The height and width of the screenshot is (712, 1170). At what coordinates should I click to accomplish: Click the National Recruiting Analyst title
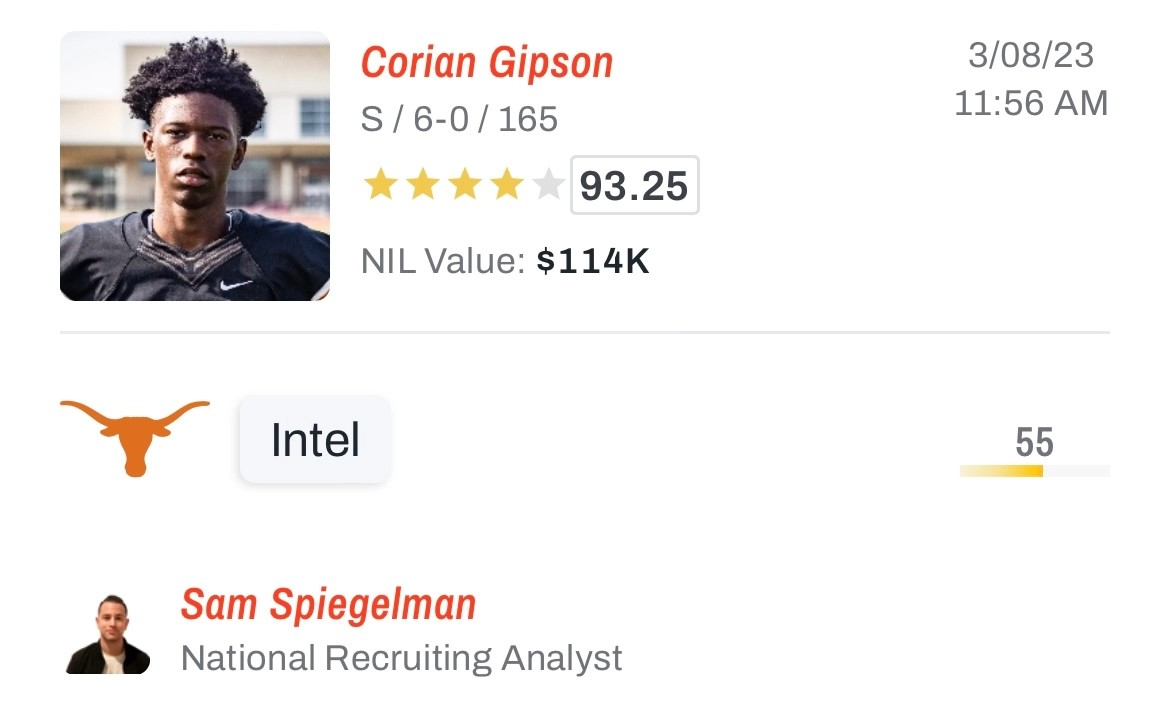coord(401,658)
